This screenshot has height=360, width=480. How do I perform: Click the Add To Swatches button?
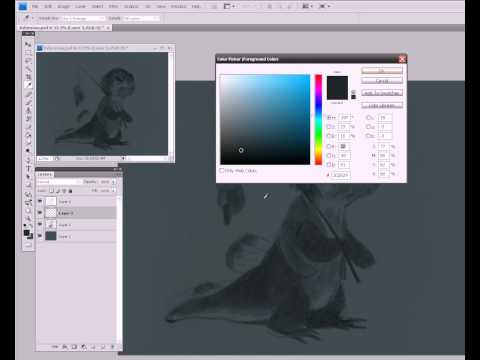coord(382,93)
